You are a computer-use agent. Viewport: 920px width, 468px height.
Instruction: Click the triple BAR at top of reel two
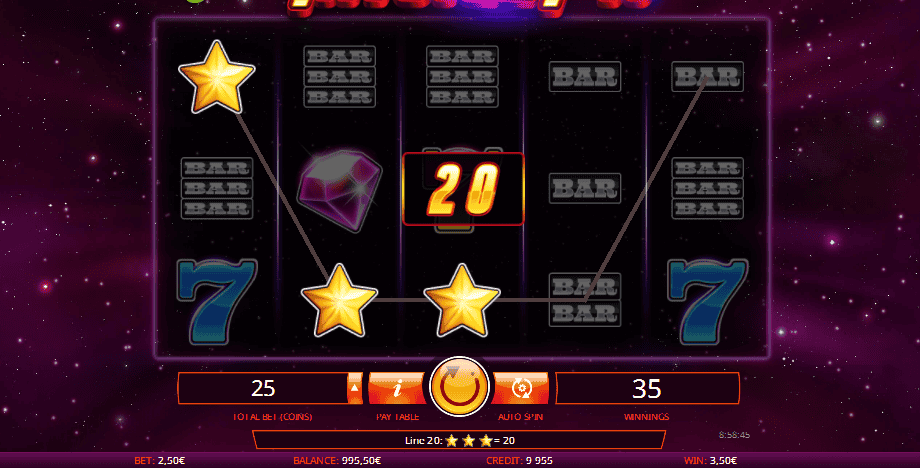click(x=340, y=76)
